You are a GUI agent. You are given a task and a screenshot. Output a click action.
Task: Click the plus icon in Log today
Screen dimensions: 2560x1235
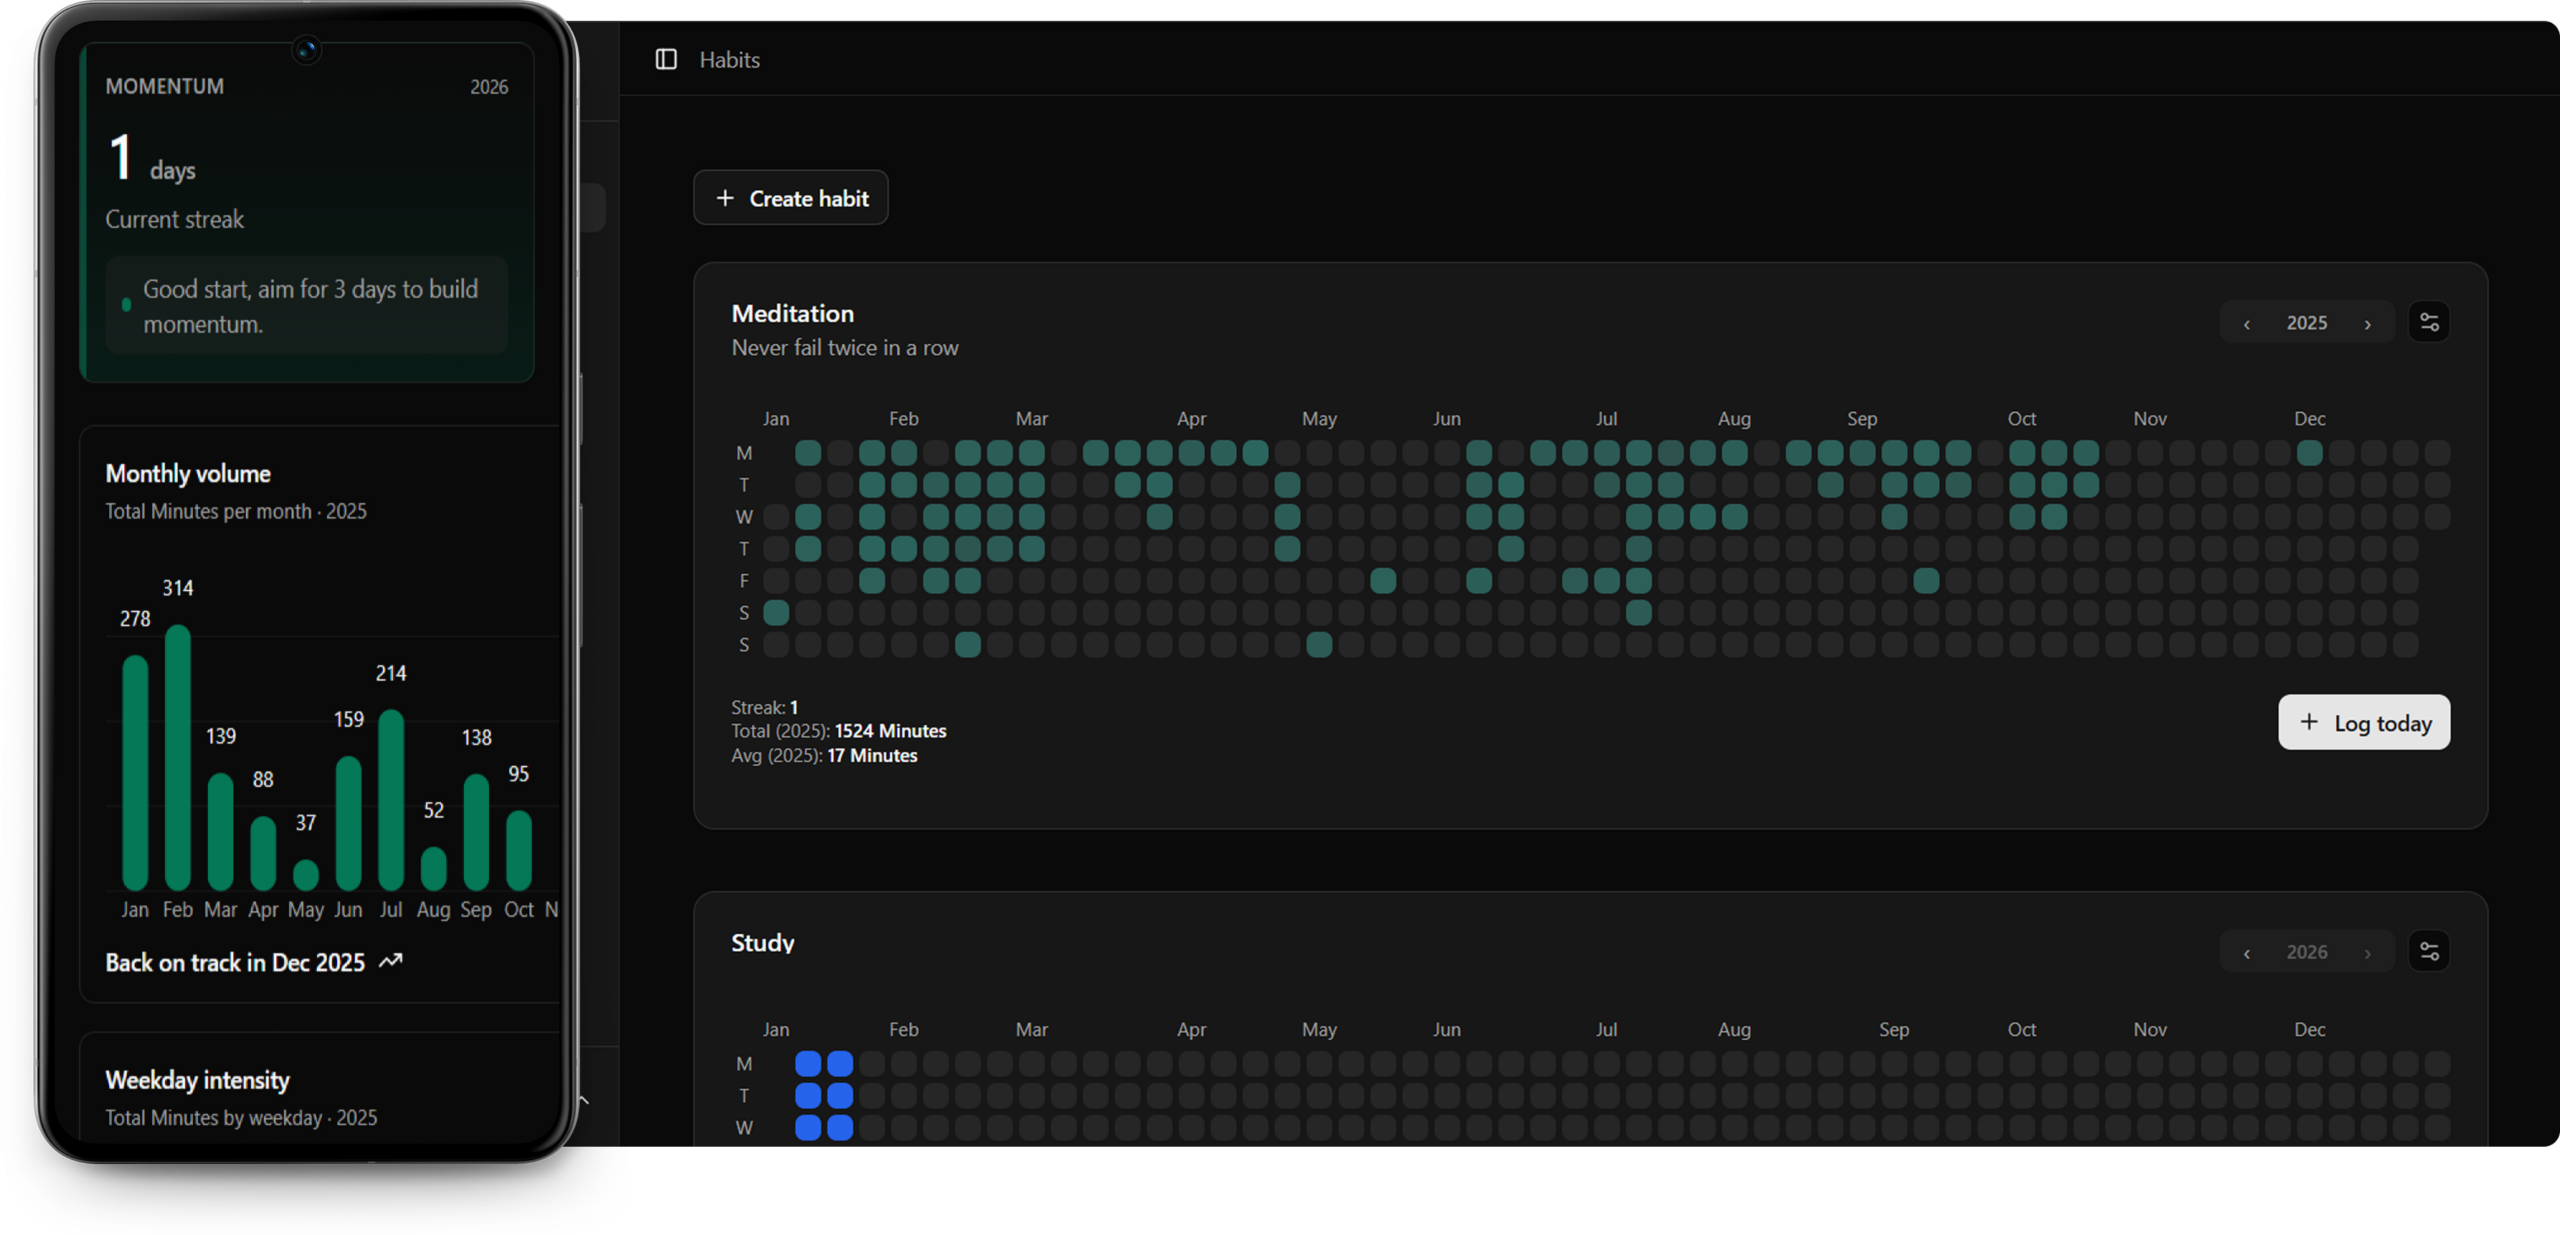tap(2309, 722)
